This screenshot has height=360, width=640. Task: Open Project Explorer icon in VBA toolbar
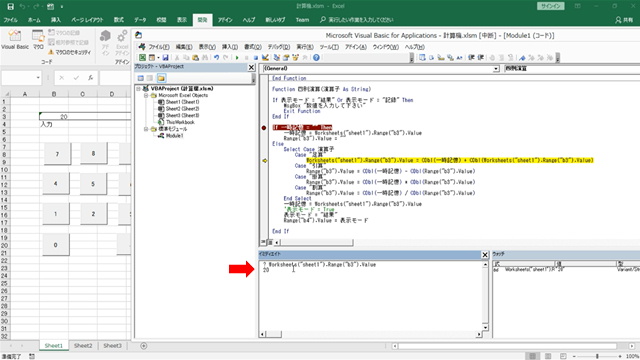[277, 58]
